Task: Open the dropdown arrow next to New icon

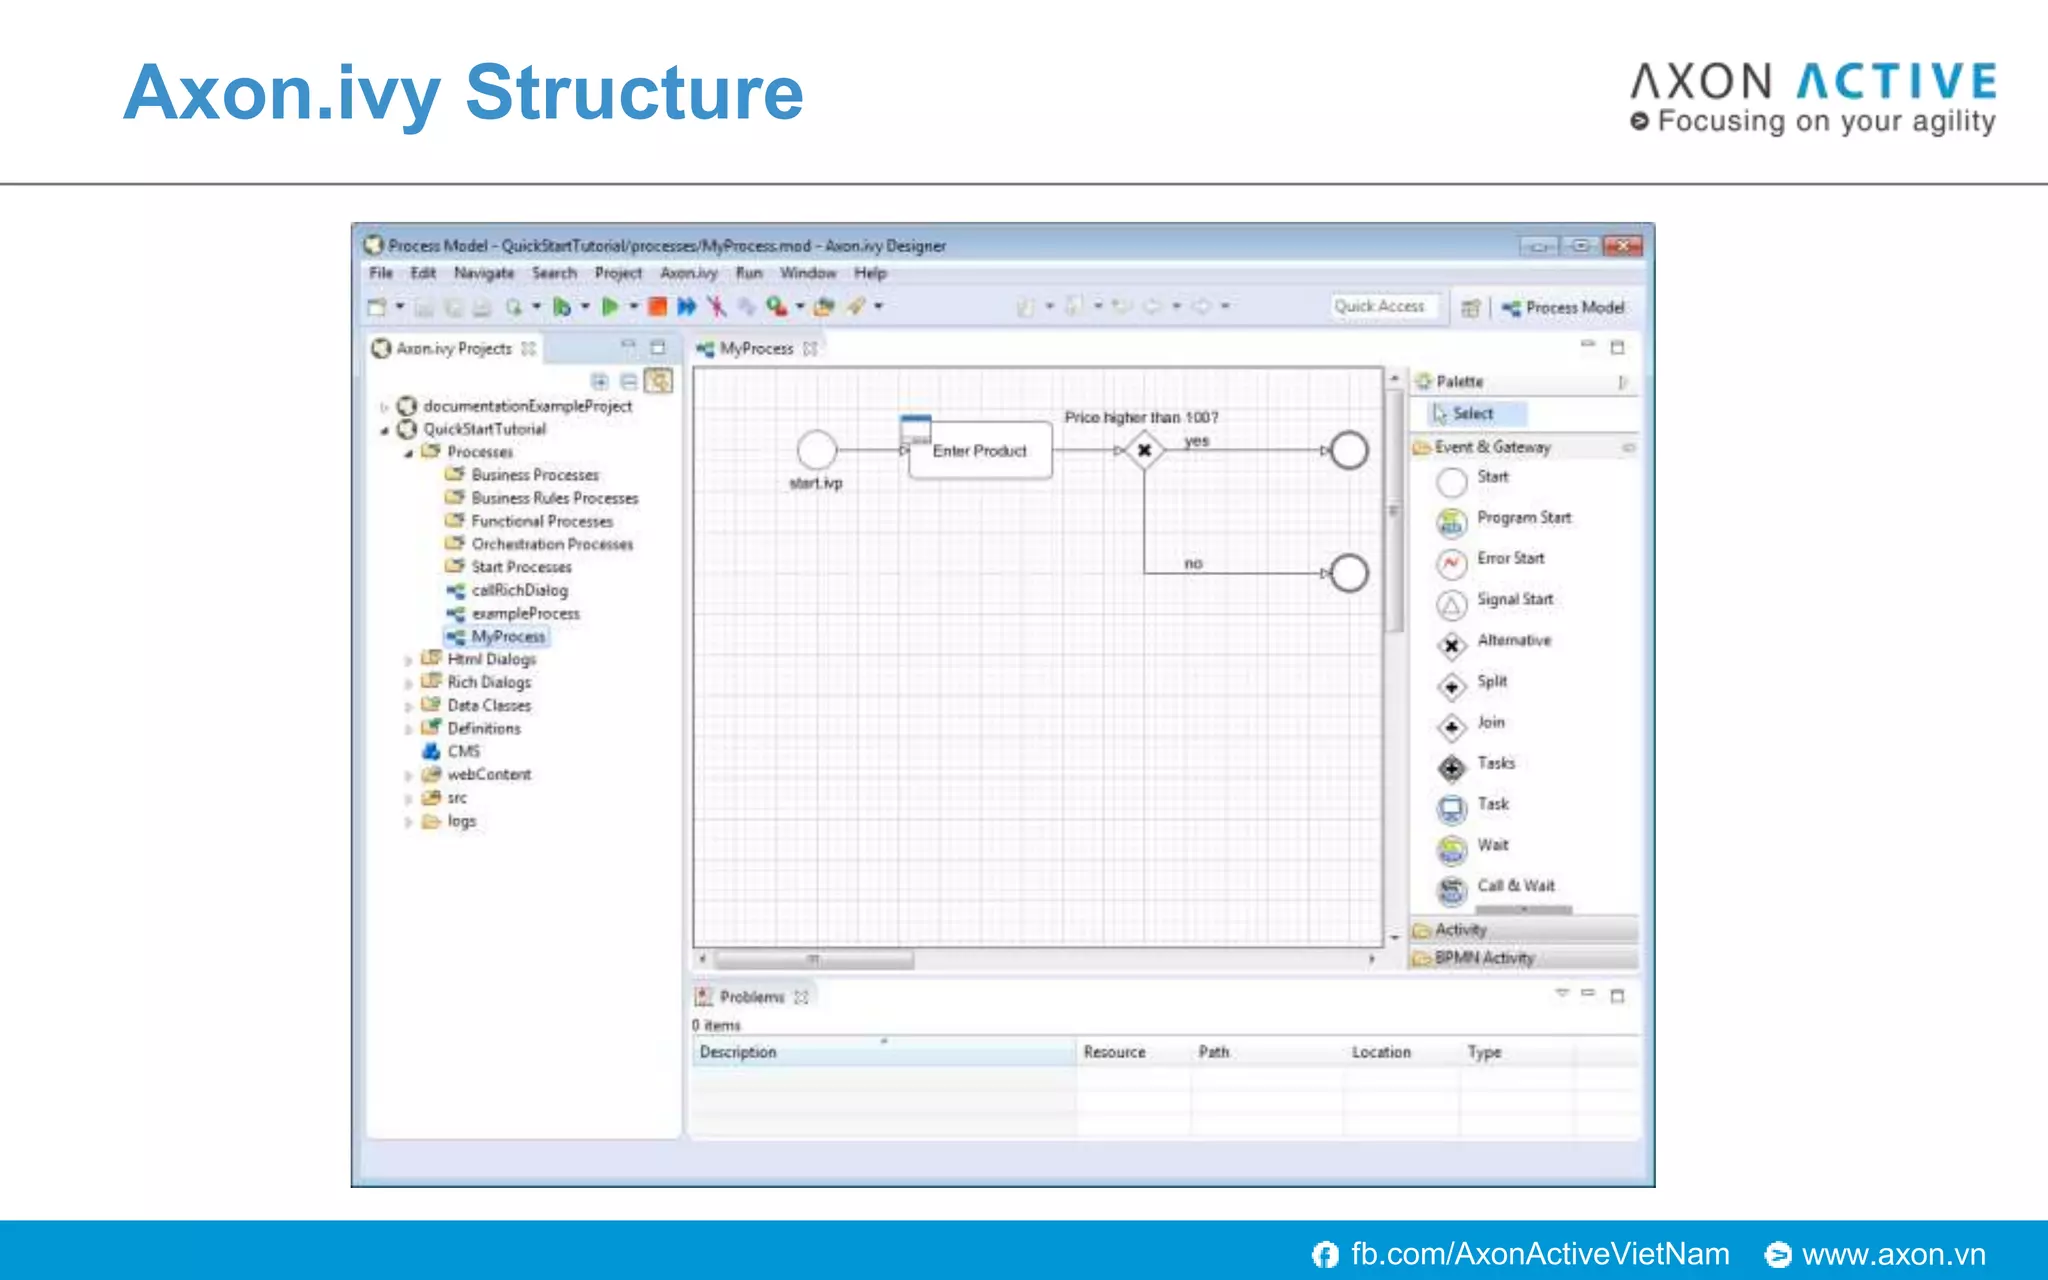Action: click(400, 306)
